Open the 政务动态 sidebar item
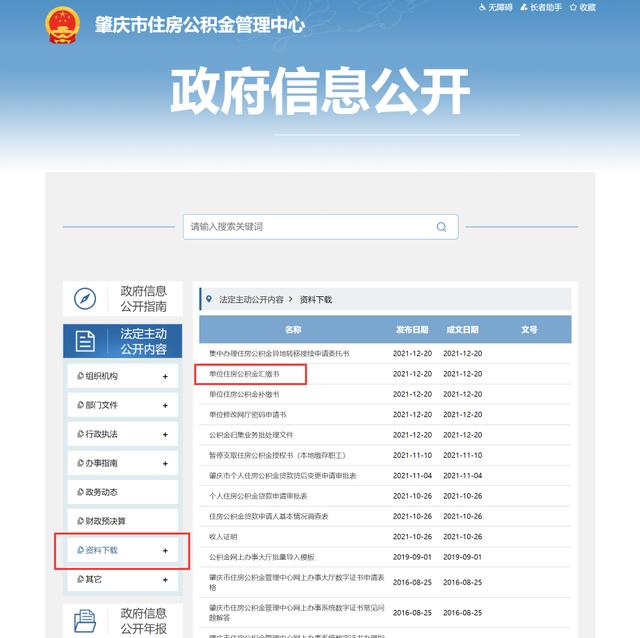Image resolution: width=640 pixels, height=638 pixels. tap(122, 492)
